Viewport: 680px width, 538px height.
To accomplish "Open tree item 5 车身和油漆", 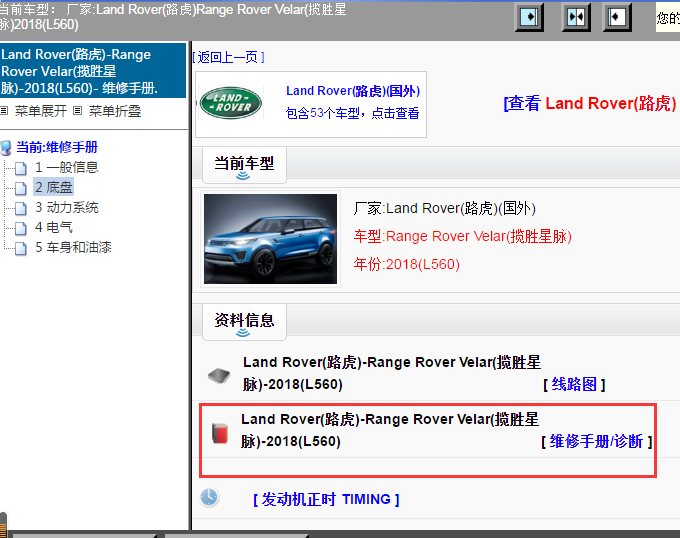I will pos(73,247).
